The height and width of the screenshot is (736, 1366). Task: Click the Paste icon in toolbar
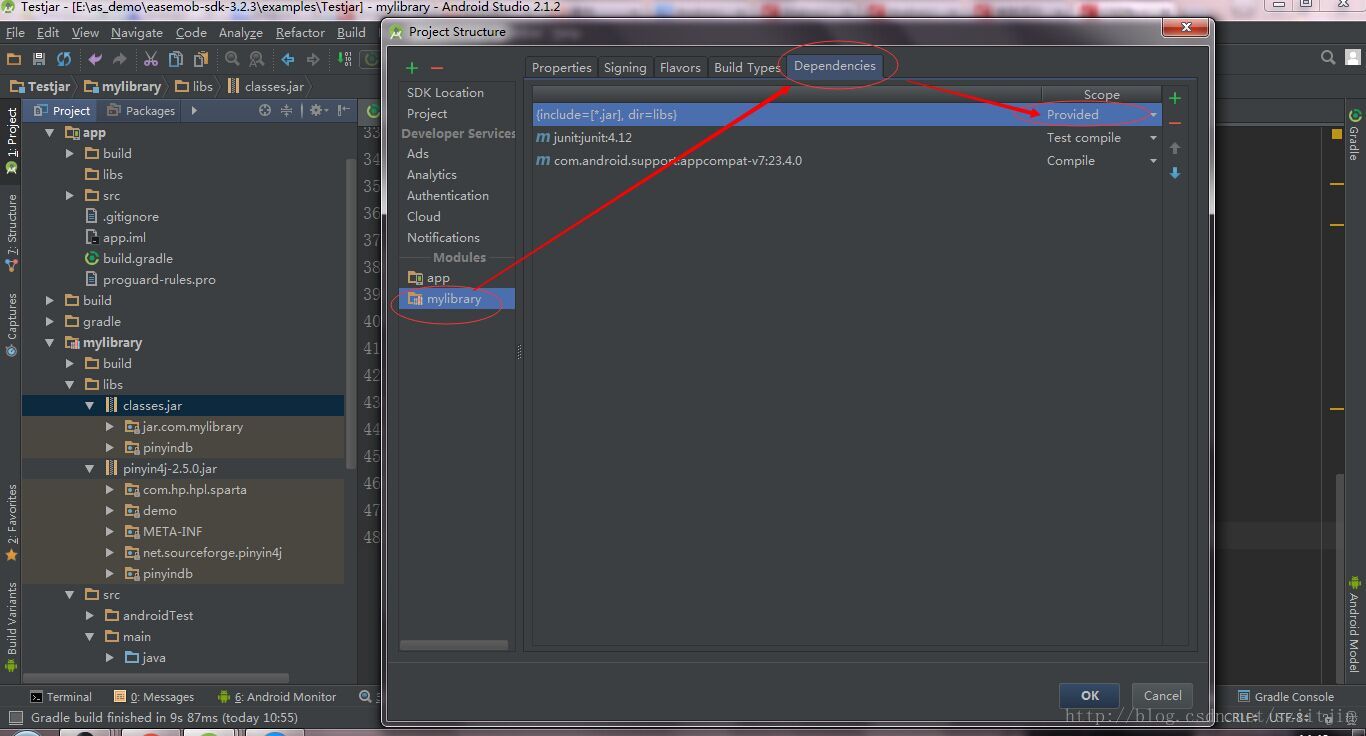(201, 59)
